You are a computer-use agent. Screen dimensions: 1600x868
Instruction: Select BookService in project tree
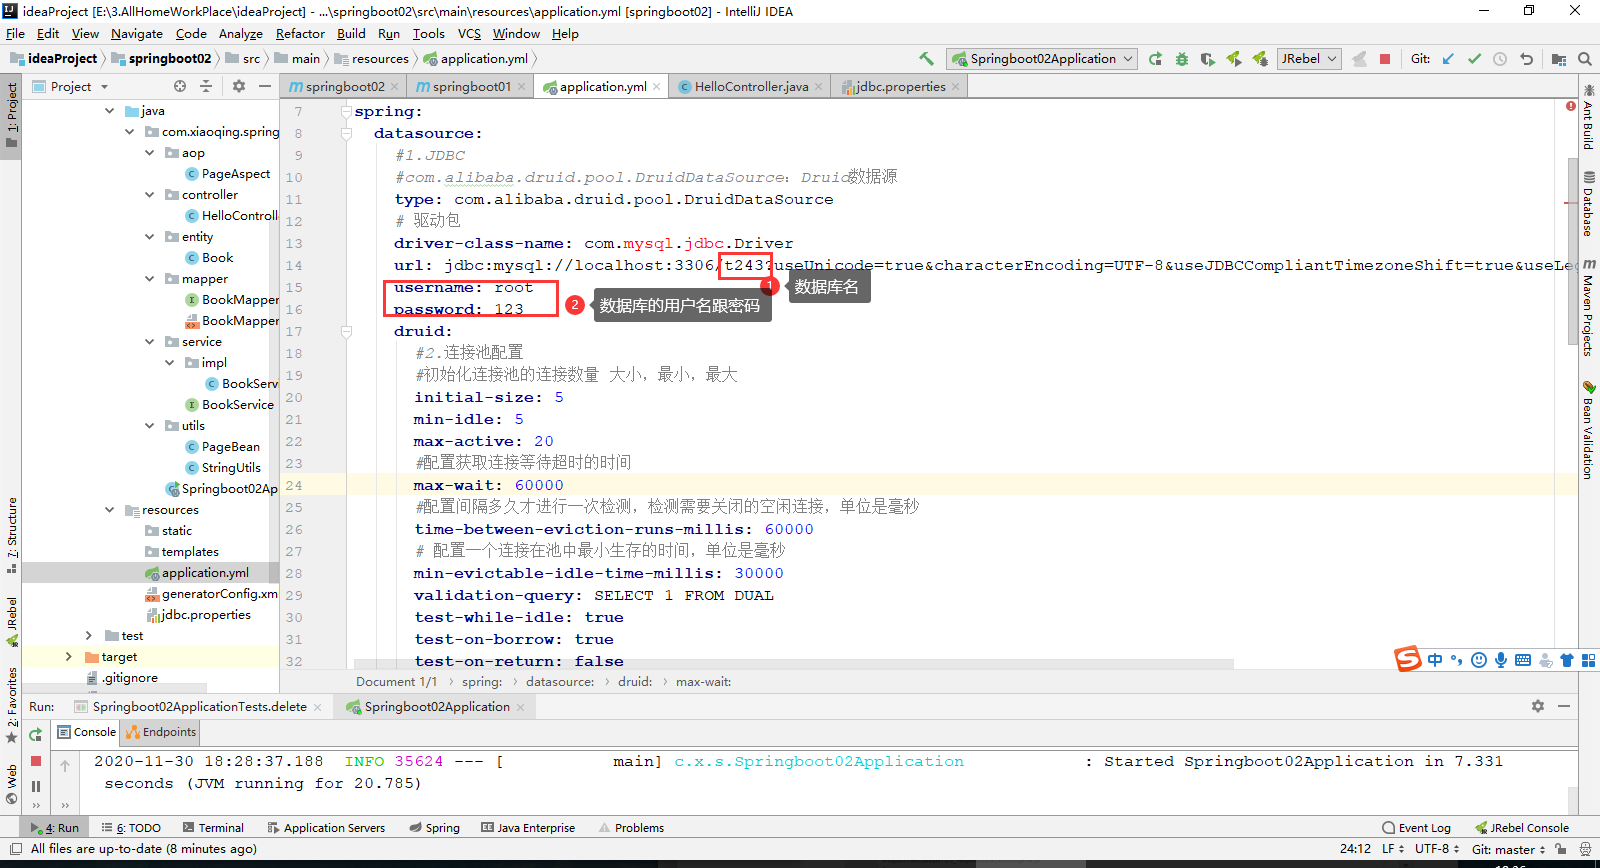click(237, 405)
